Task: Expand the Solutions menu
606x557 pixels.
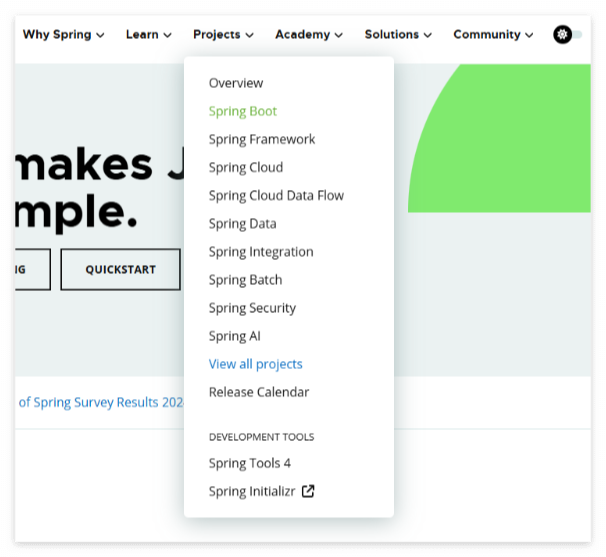Action: tap(398, 34)
